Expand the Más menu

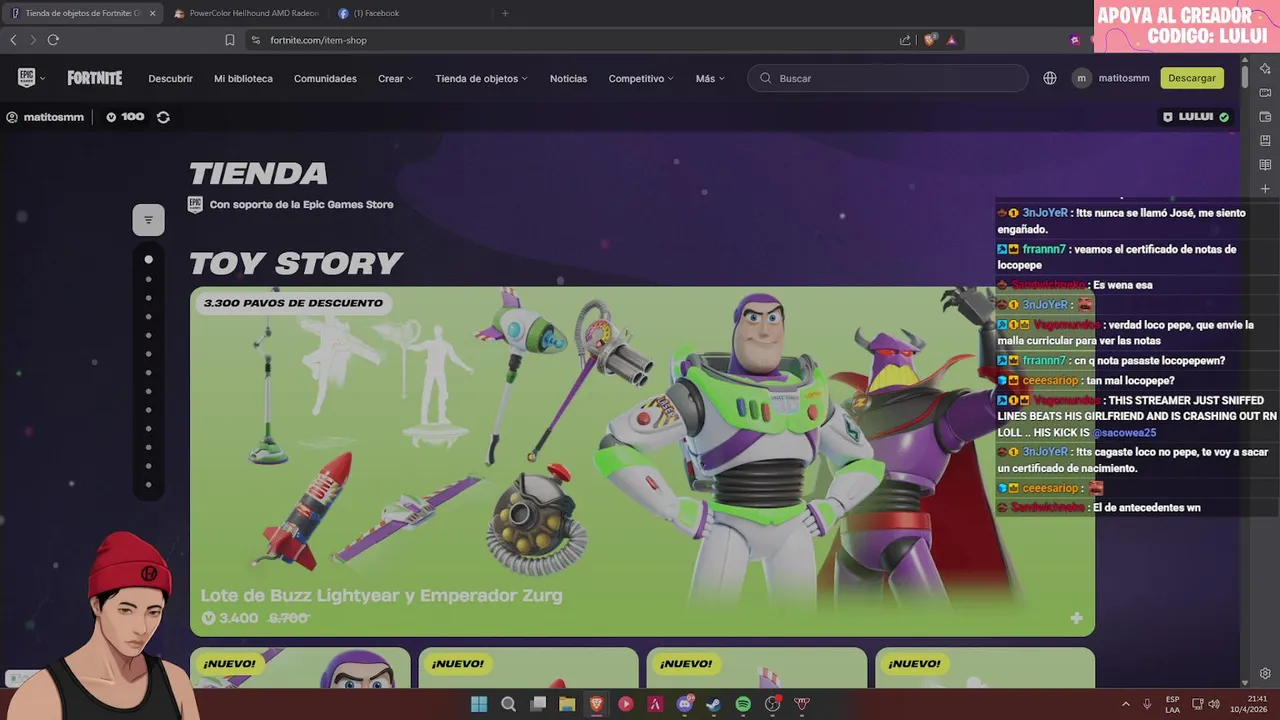710,78
